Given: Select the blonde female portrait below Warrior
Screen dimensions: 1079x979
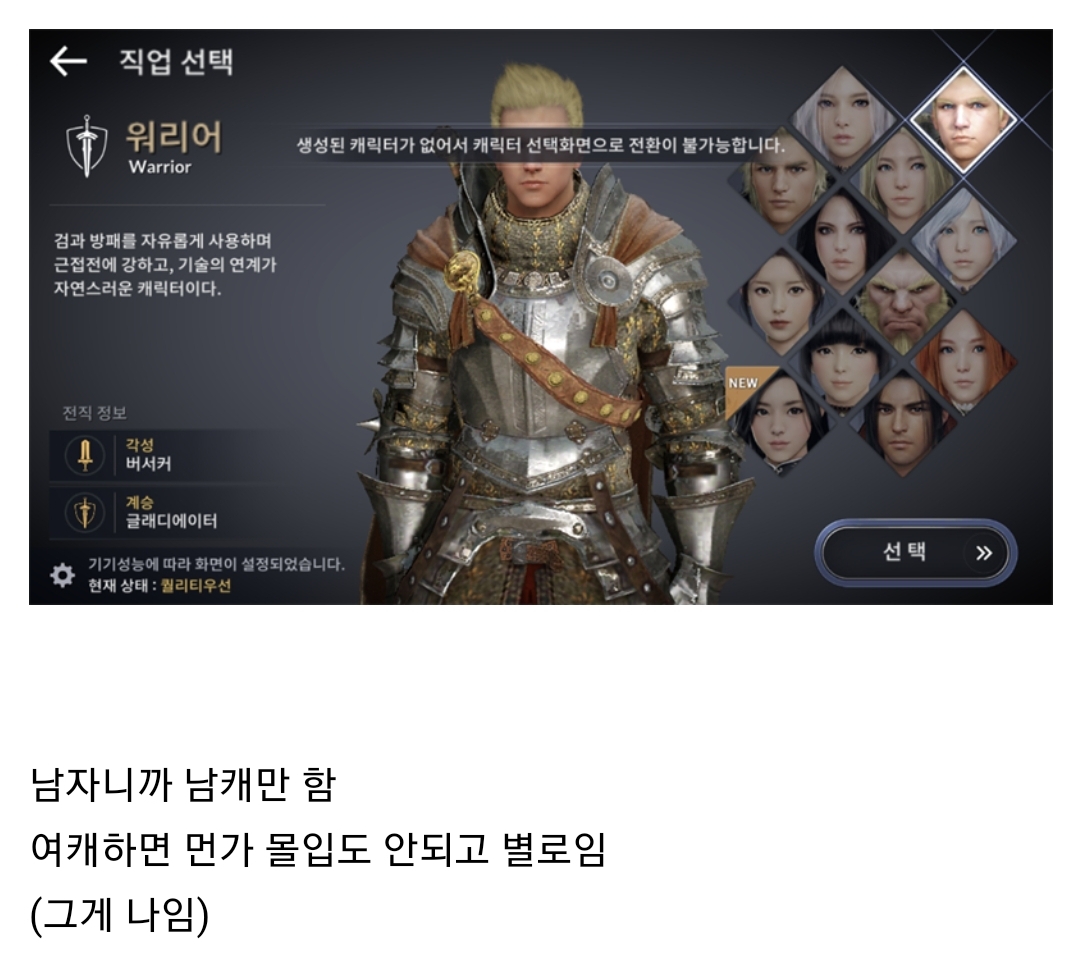Looking at the screenshot, I should (x=903, y=180).
